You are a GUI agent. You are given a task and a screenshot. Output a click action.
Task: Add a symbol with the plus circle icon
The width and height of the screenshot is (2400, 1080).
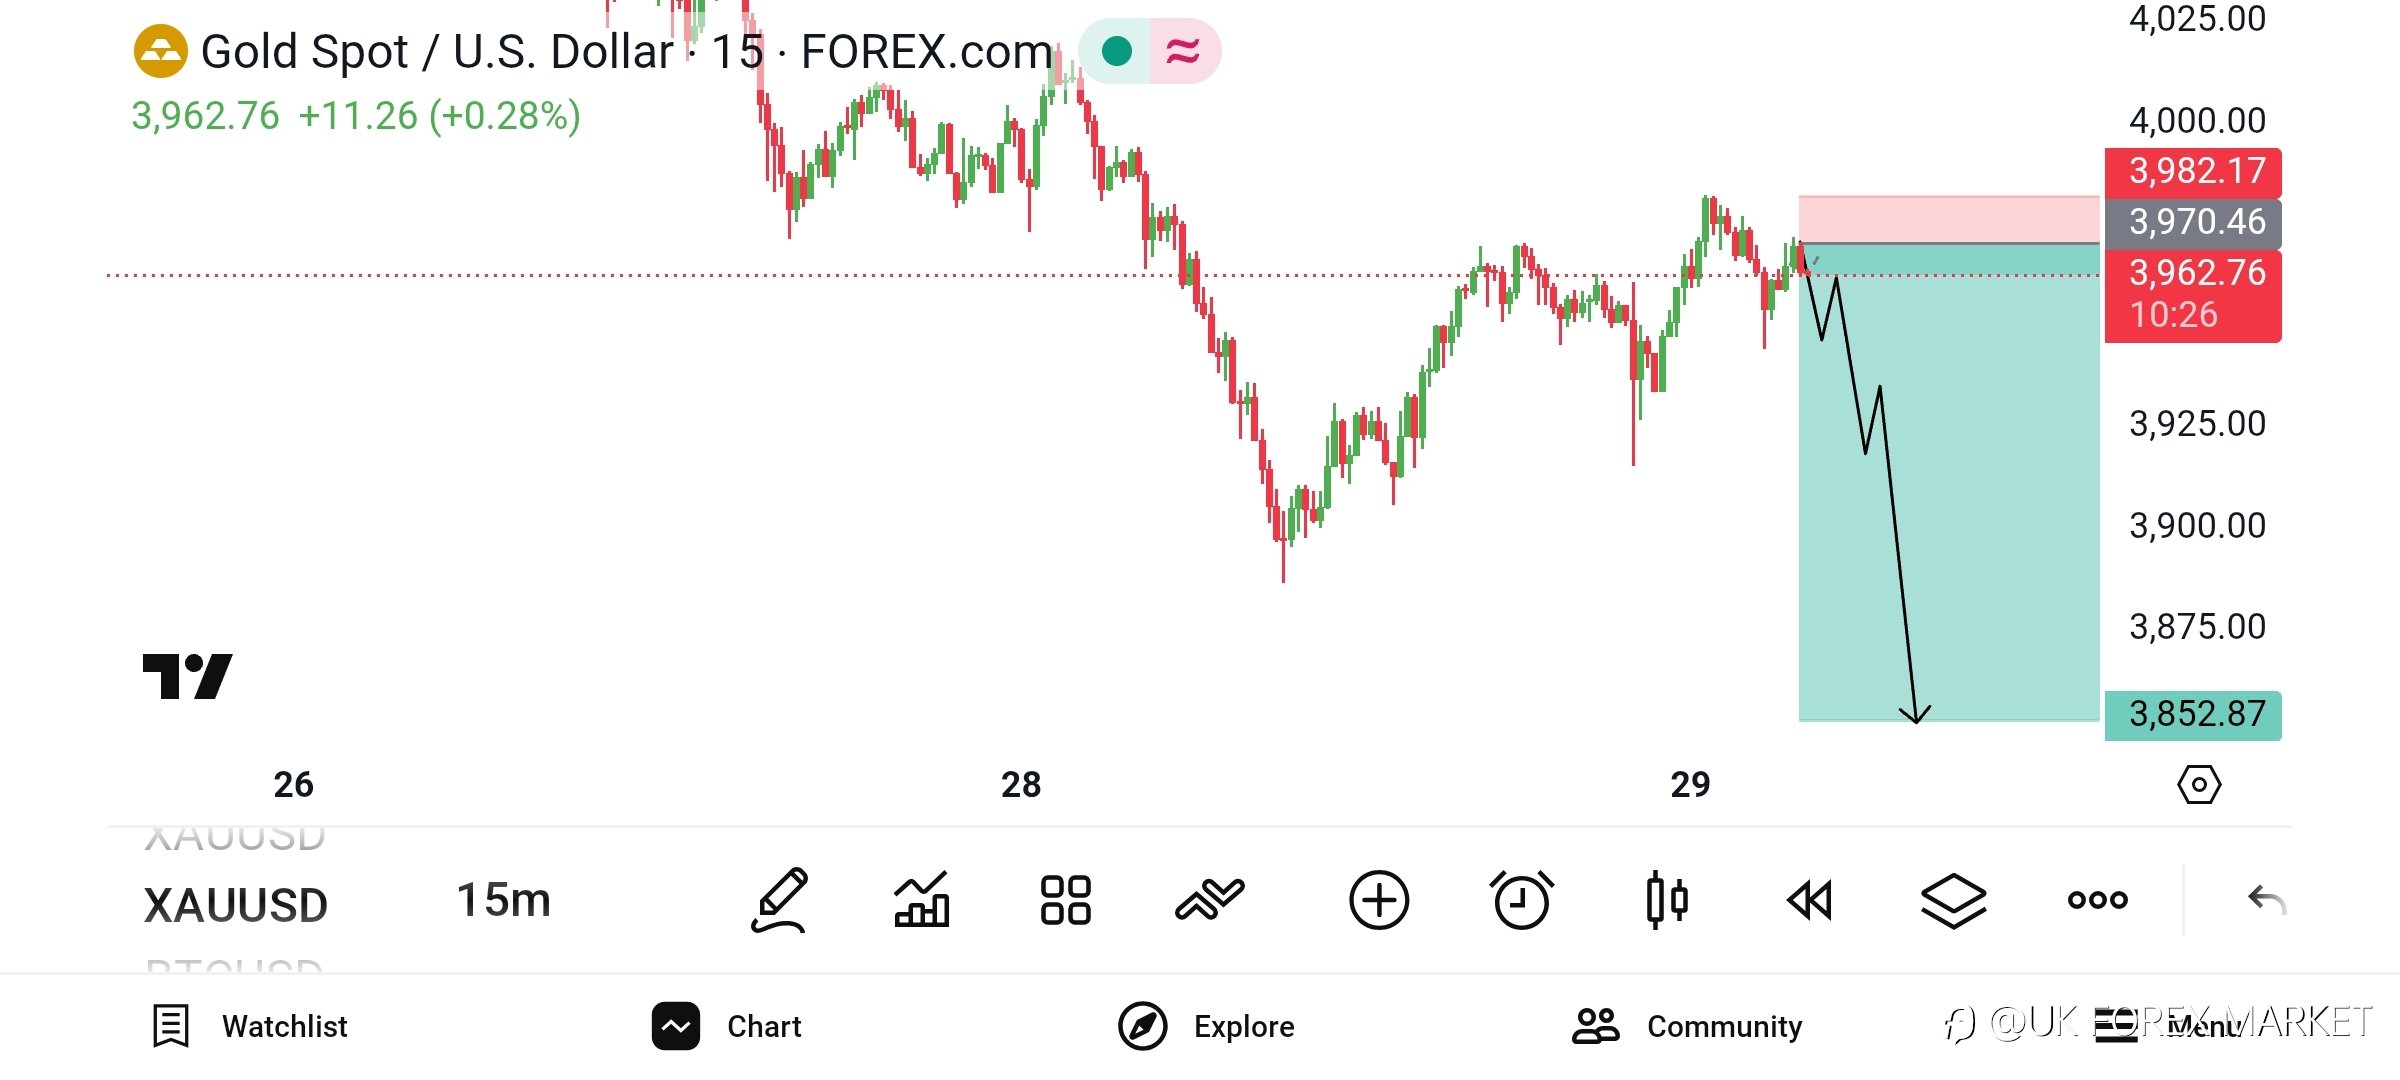tap(1379, 900)
